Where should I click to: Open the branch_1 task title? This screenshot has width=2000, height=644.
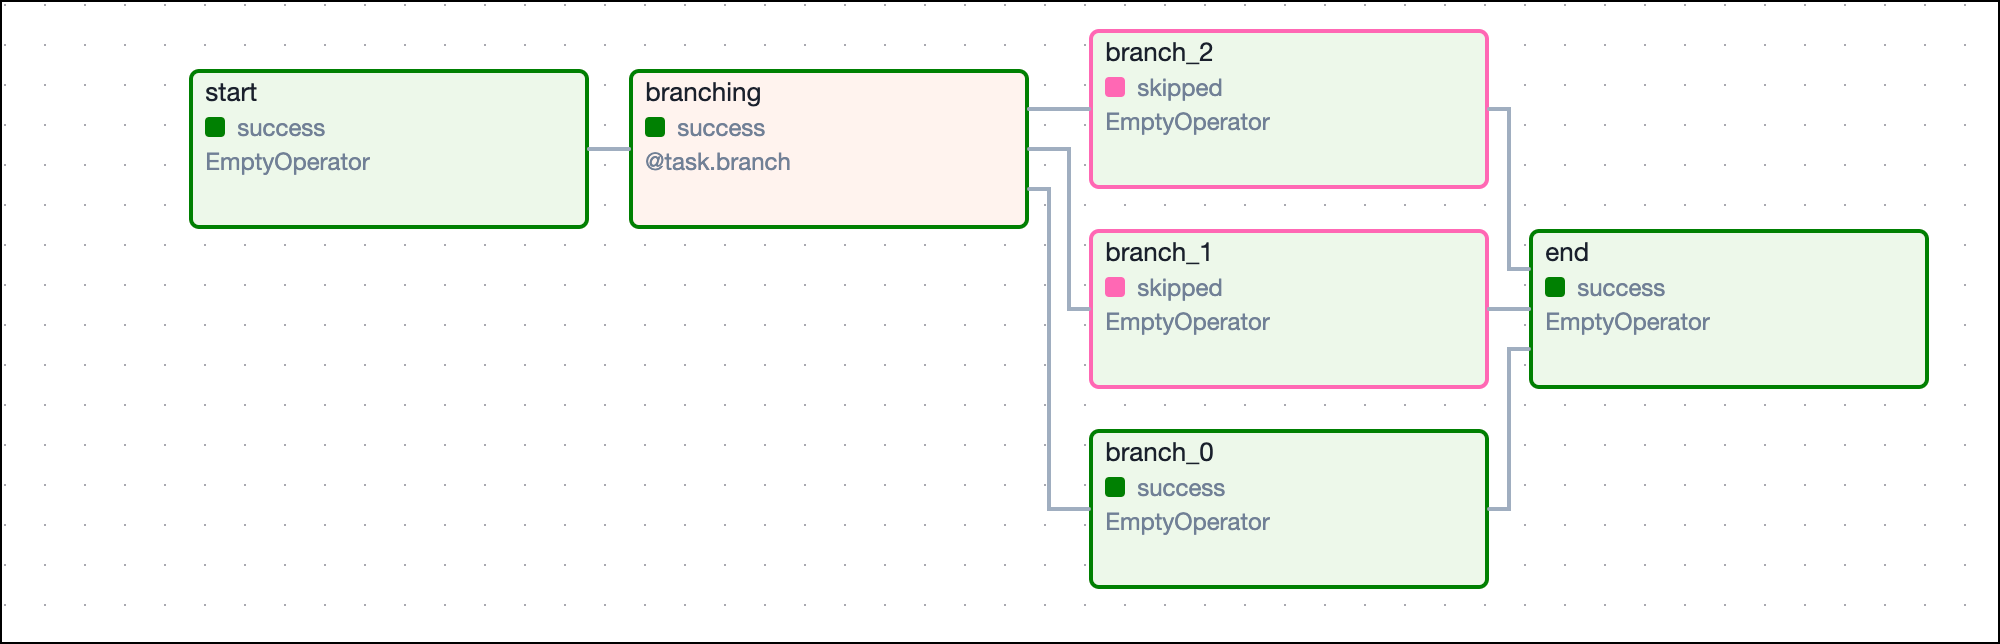pos(1158,253)
